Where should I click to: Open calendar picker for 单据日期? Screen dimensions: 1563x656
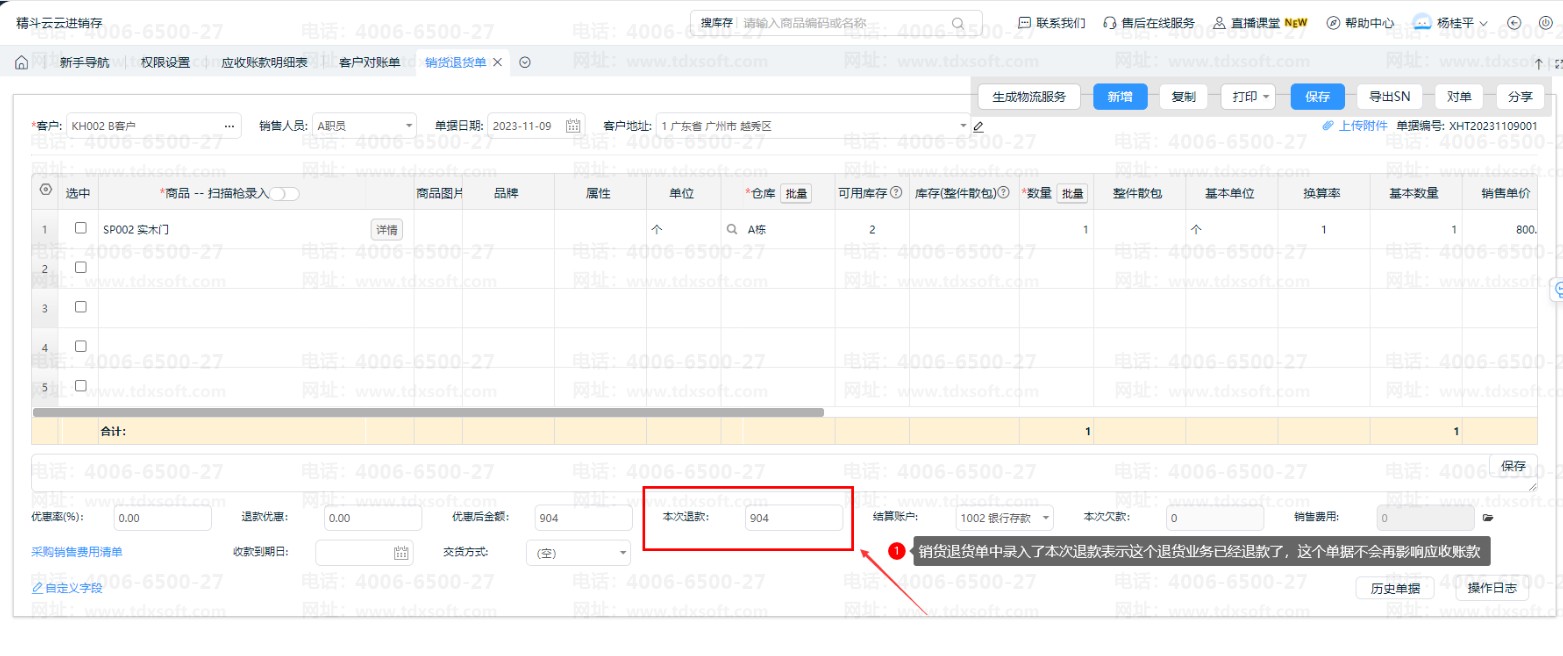pos(573,126)
